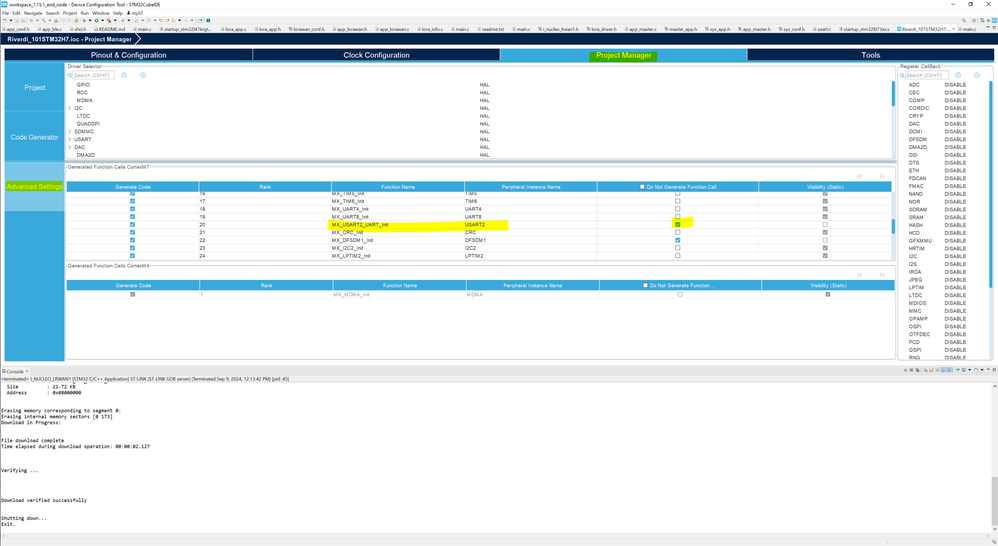Click the previous-result arrow icon beside Driver Selector search
The width and height of the screenshot is (998, 546).
click(124, 75)
